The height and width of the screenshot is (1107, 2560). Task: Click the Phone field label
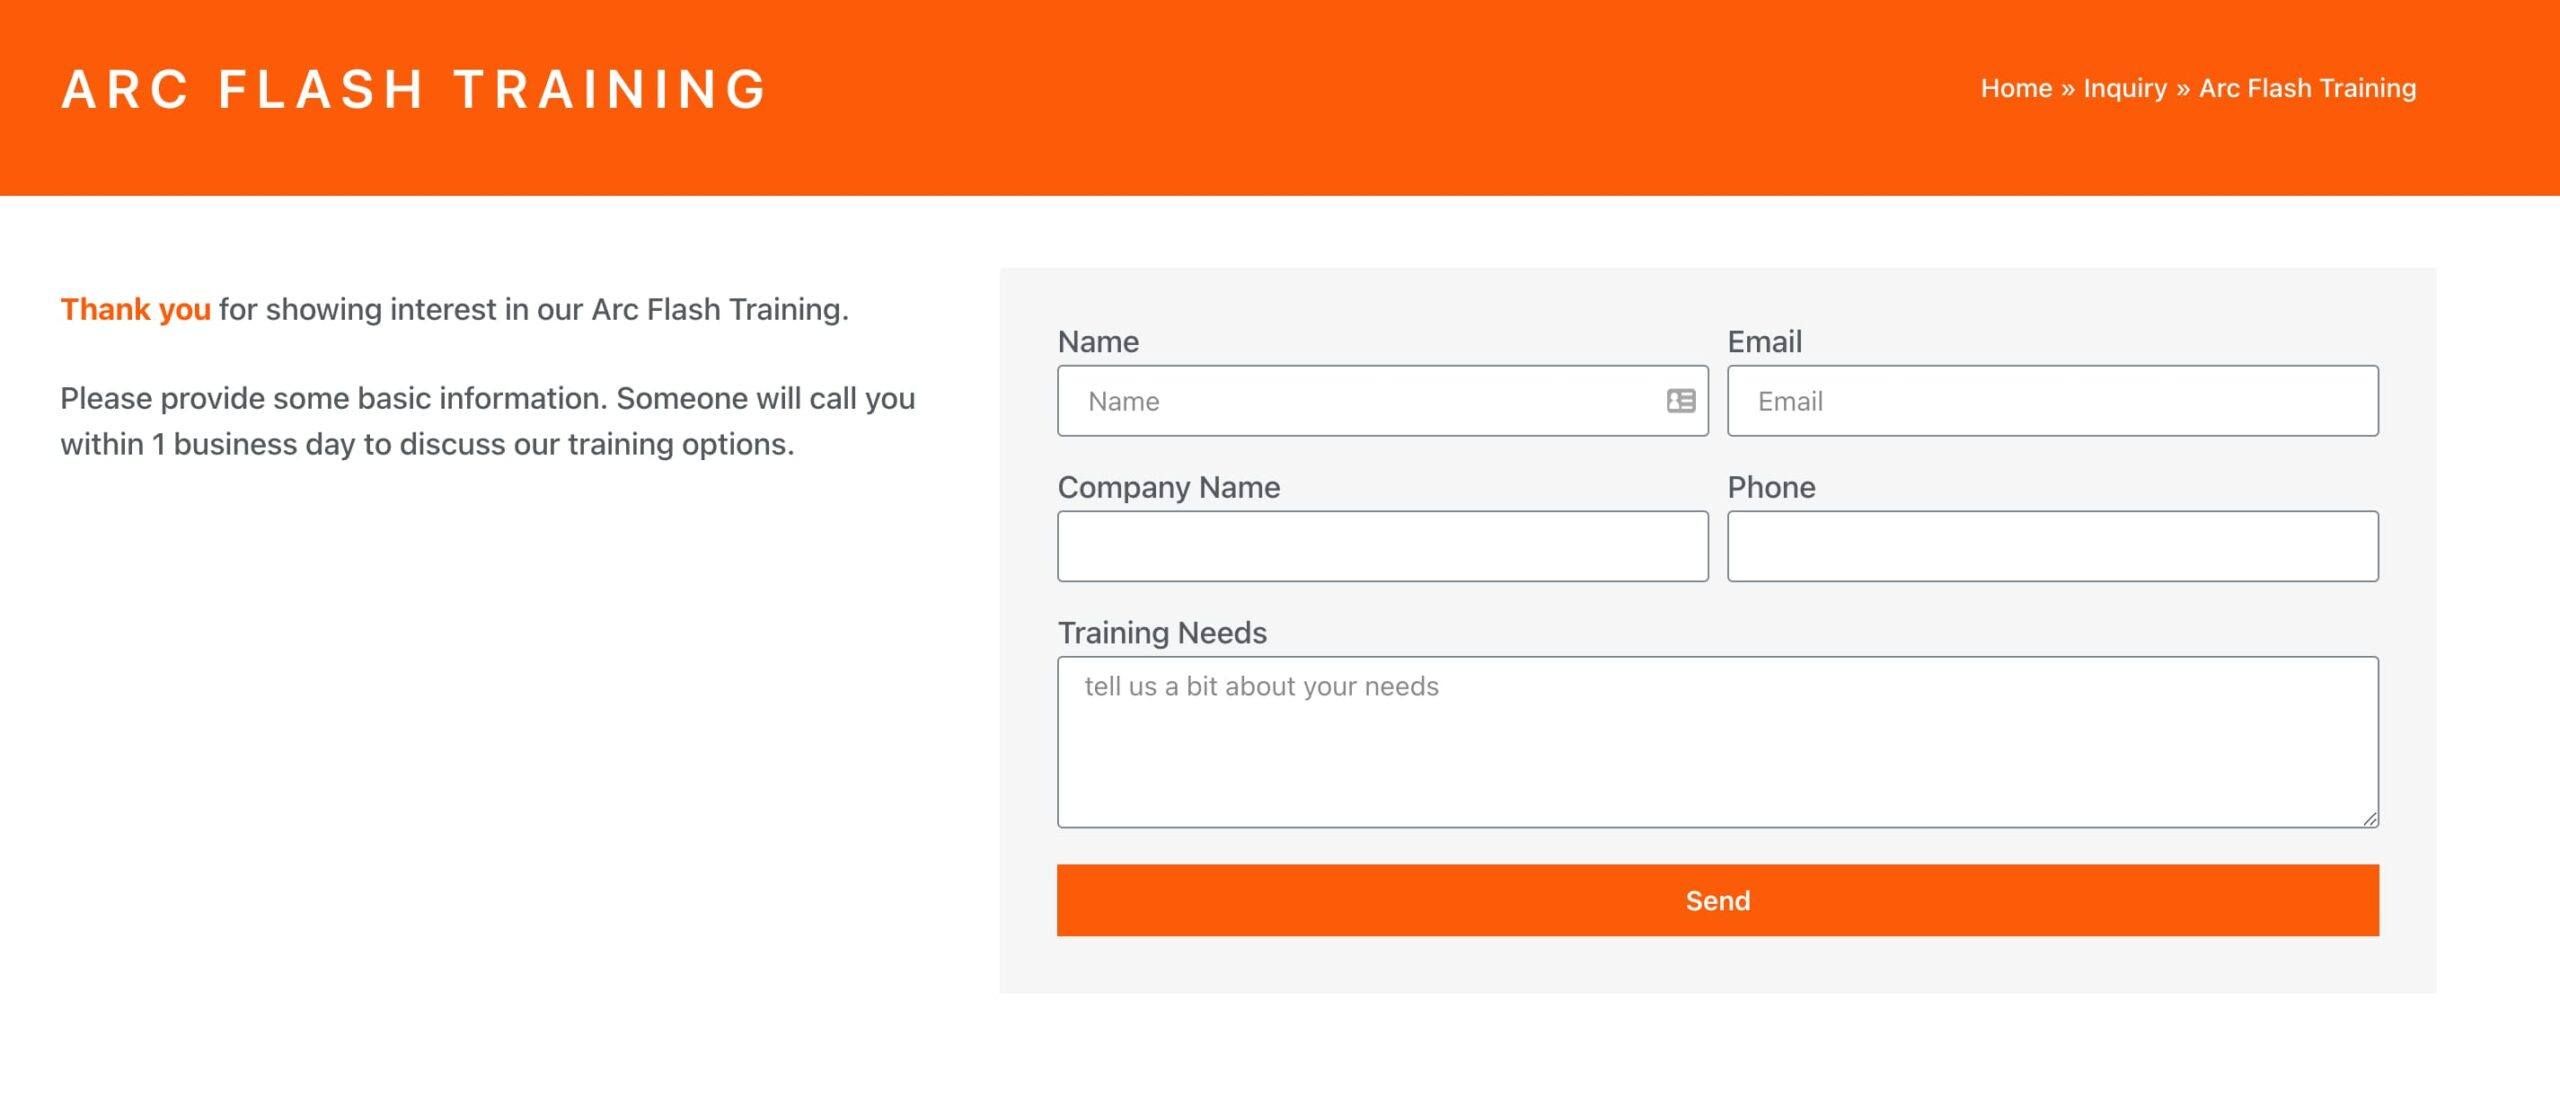click(x=1771, y=487)
